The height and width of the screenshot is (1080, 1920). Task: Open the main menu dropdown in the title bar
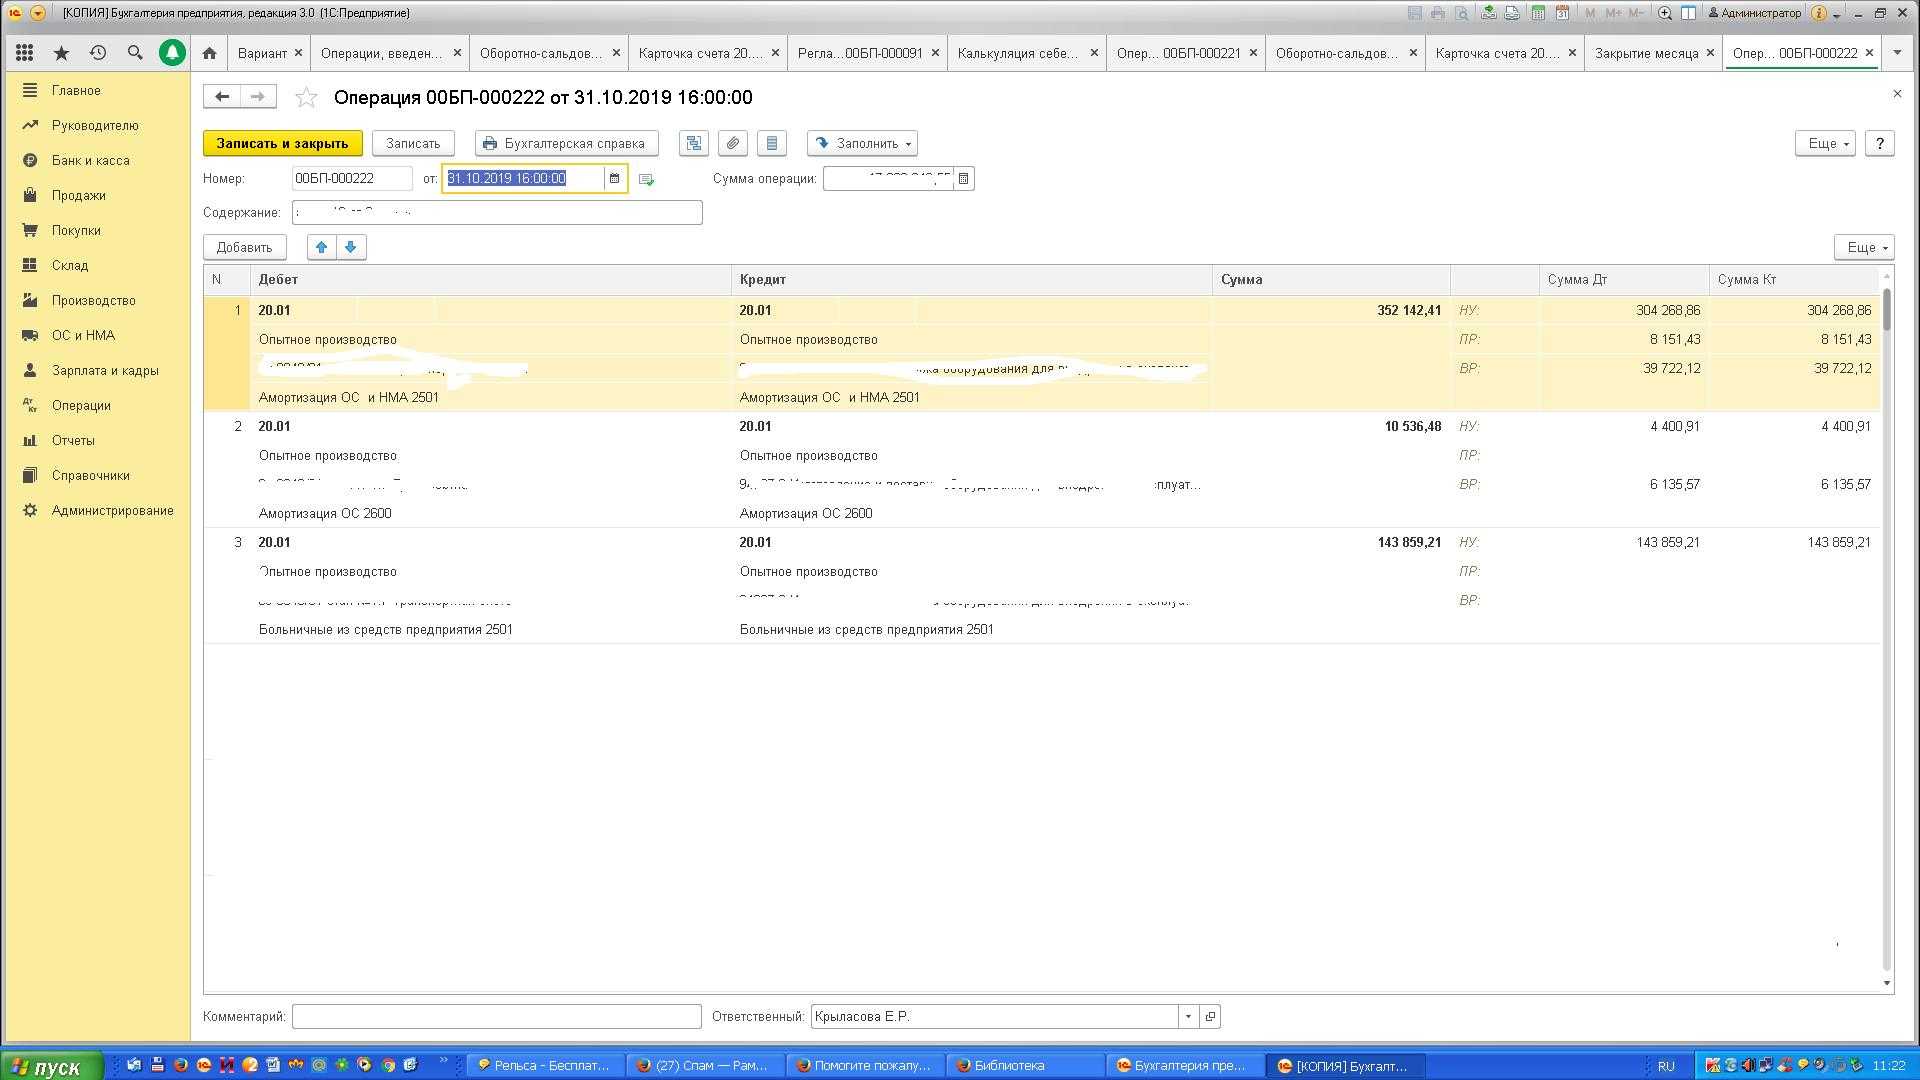click(37, 13)
